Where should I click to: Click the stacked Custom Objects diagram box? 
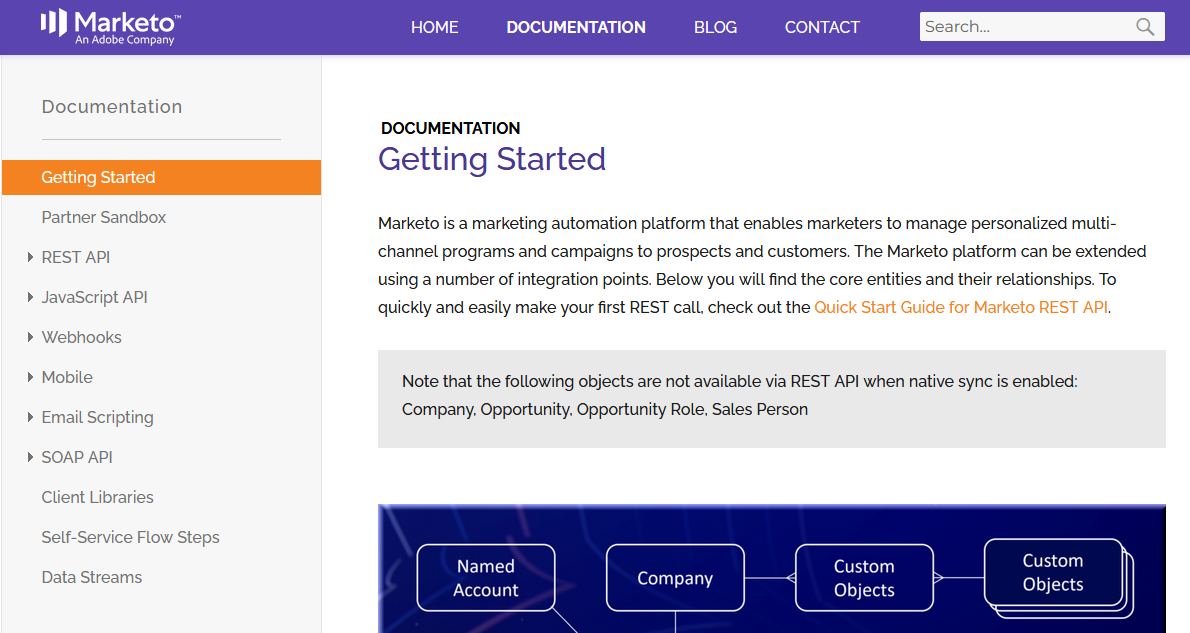click(1058, 578)
